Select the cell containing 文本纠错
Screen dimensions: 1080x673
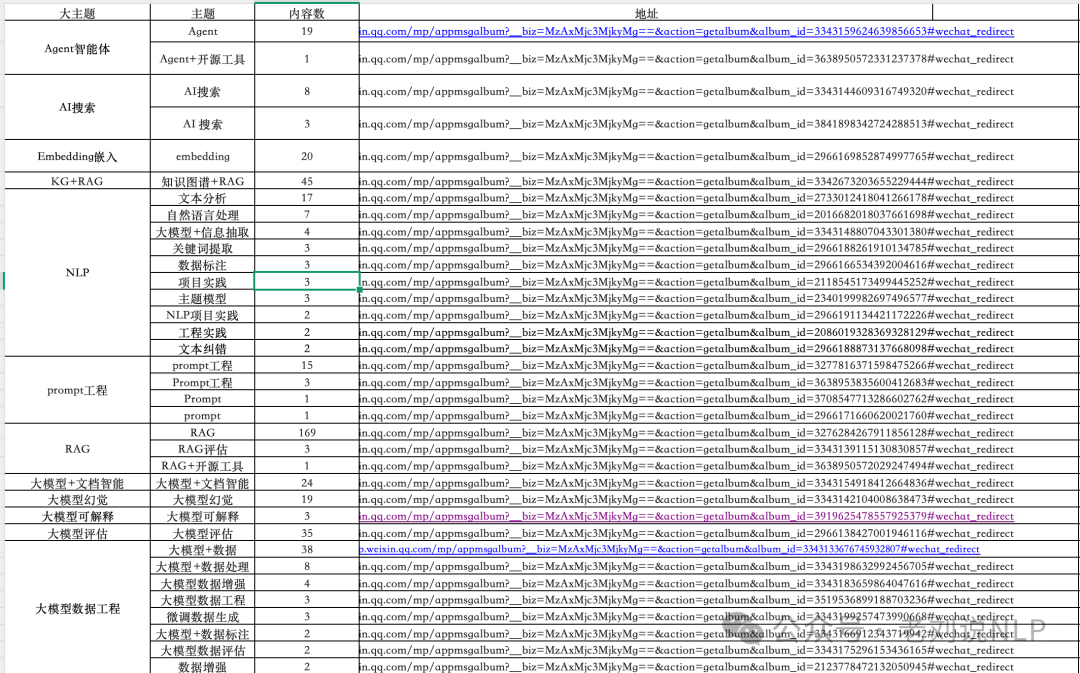click(203, 349)
